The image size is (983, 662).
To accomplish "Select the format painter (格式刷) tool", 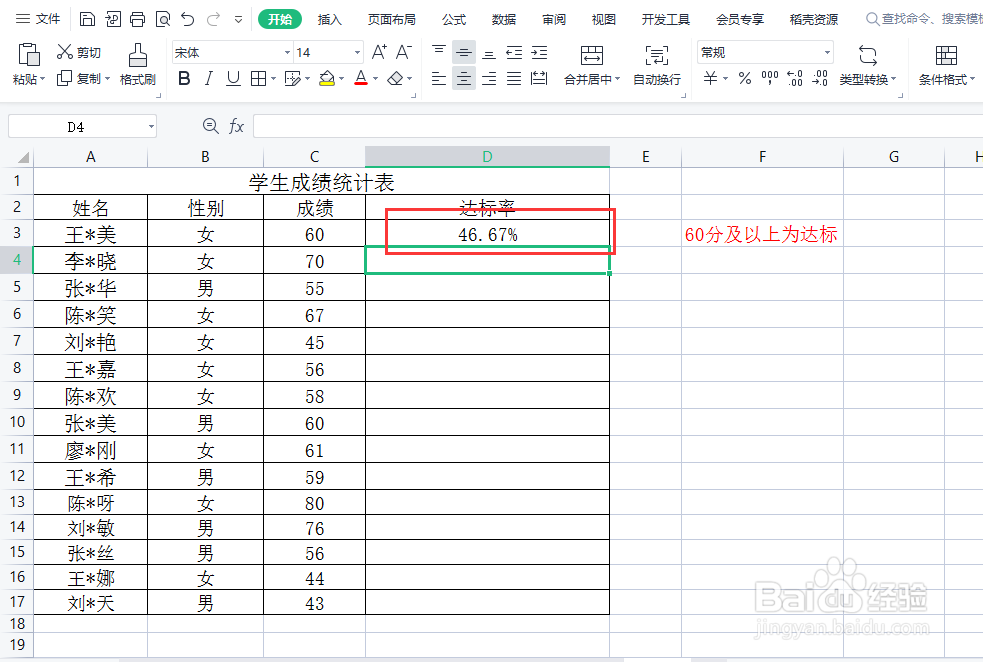I will pyautogui.click(x=138, y=60).
